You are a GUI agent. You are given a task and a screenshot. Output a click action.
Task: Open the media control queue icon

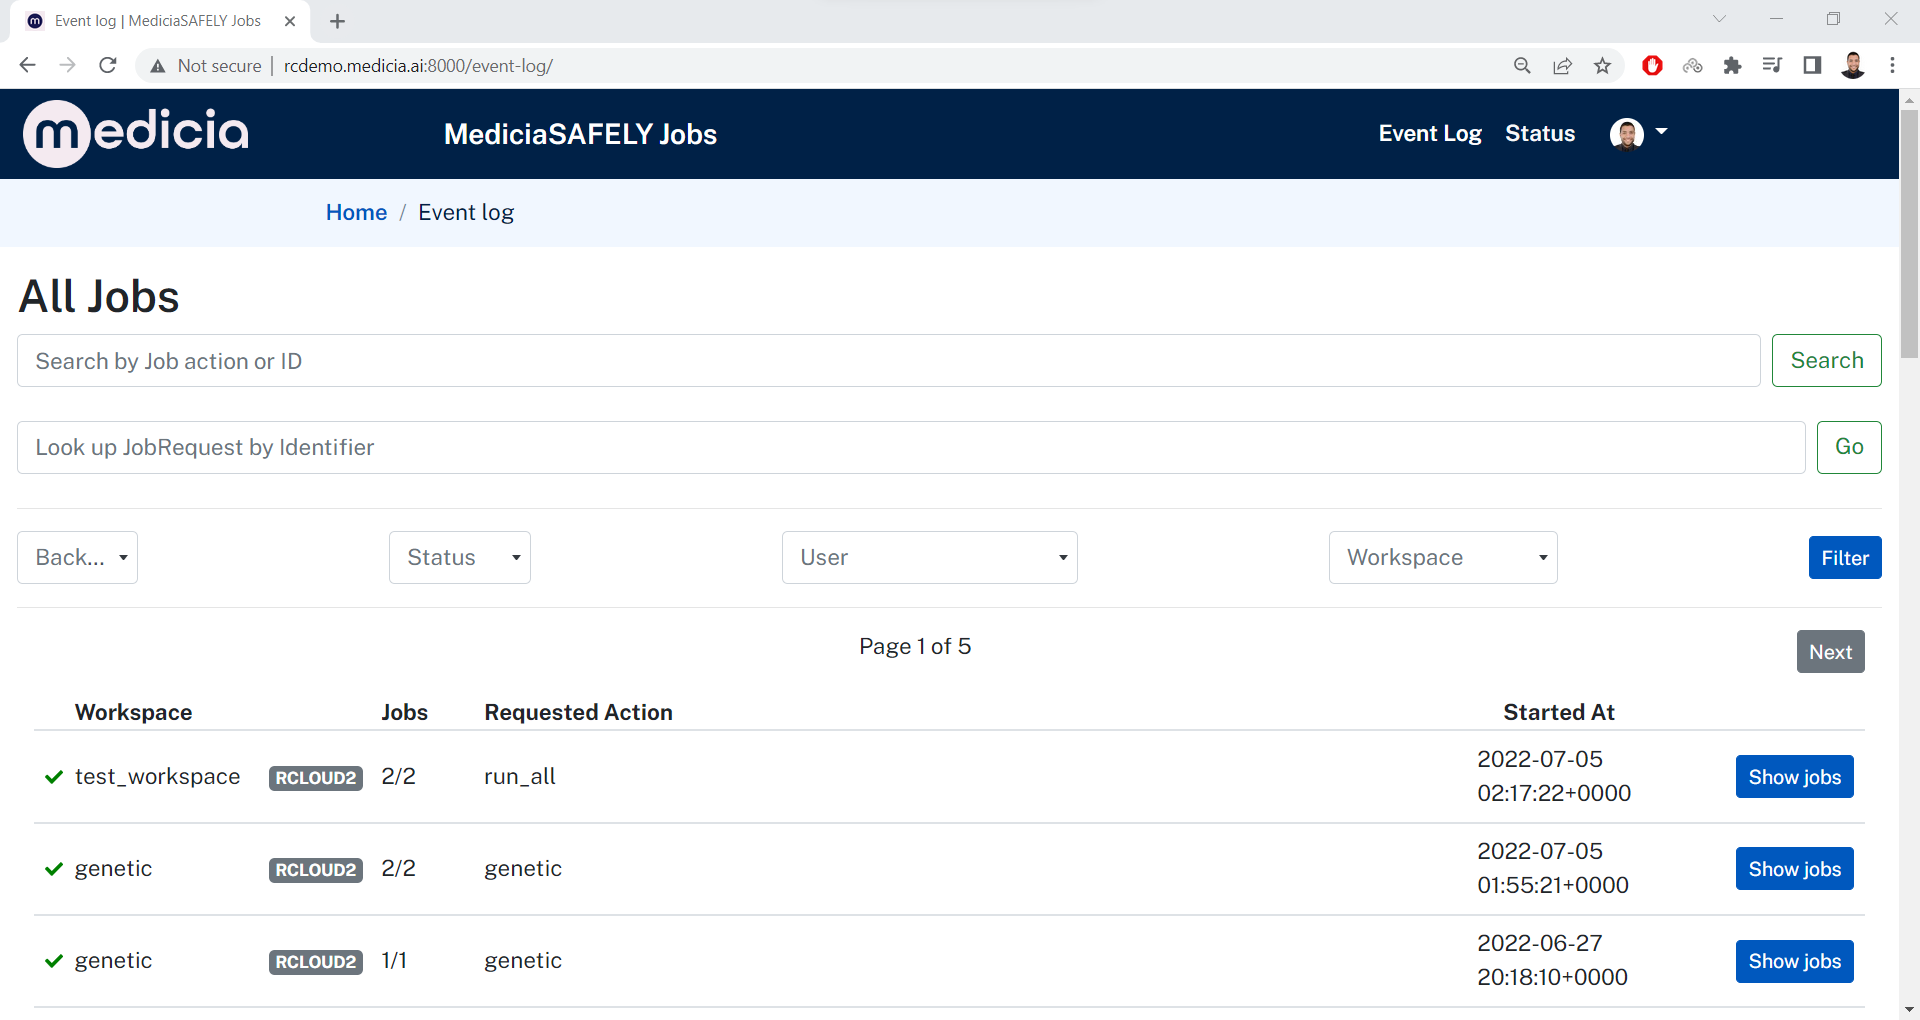coord(1772,65)
